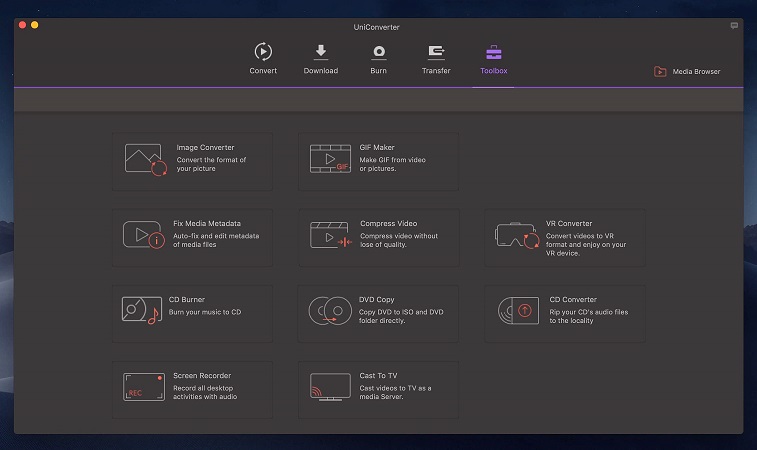Screen dimensions: 757x450
Task: Open VR Converter via its title
Action: [x=569, y=224]
